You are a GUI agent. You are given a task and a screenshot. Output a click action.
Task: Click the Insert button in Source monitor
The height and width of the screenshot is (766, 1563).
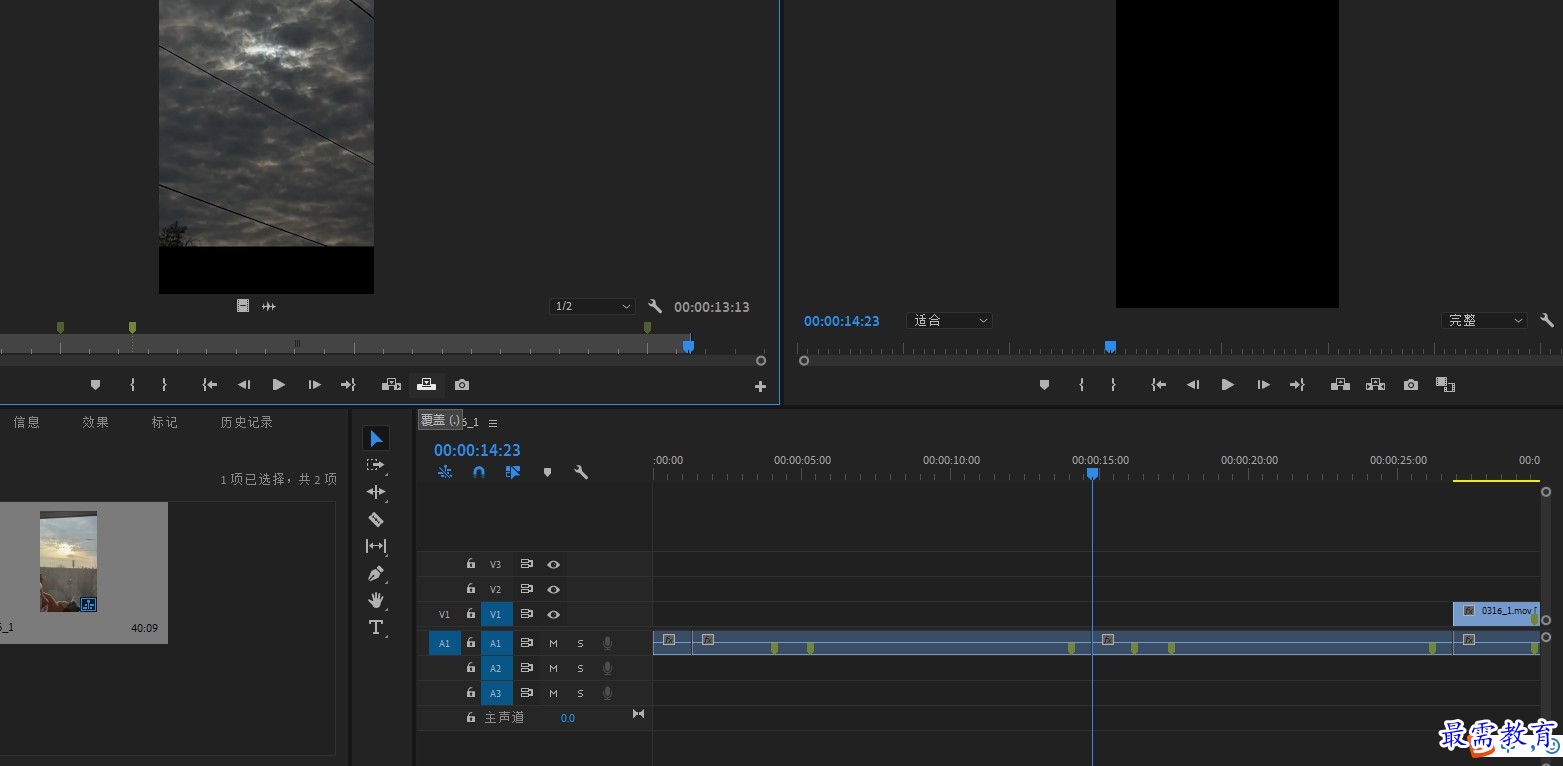point(391,385)
